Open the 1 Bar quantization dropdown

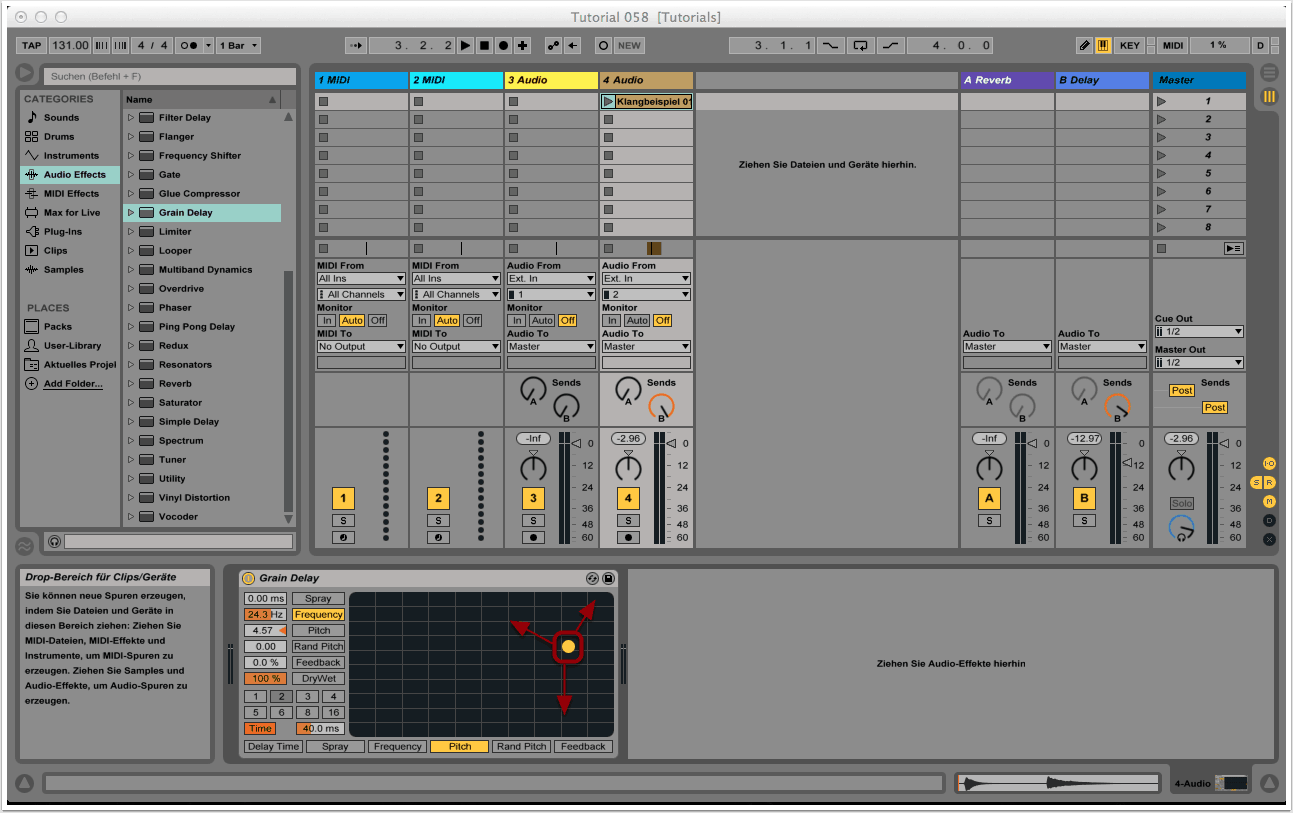[239, 46]
